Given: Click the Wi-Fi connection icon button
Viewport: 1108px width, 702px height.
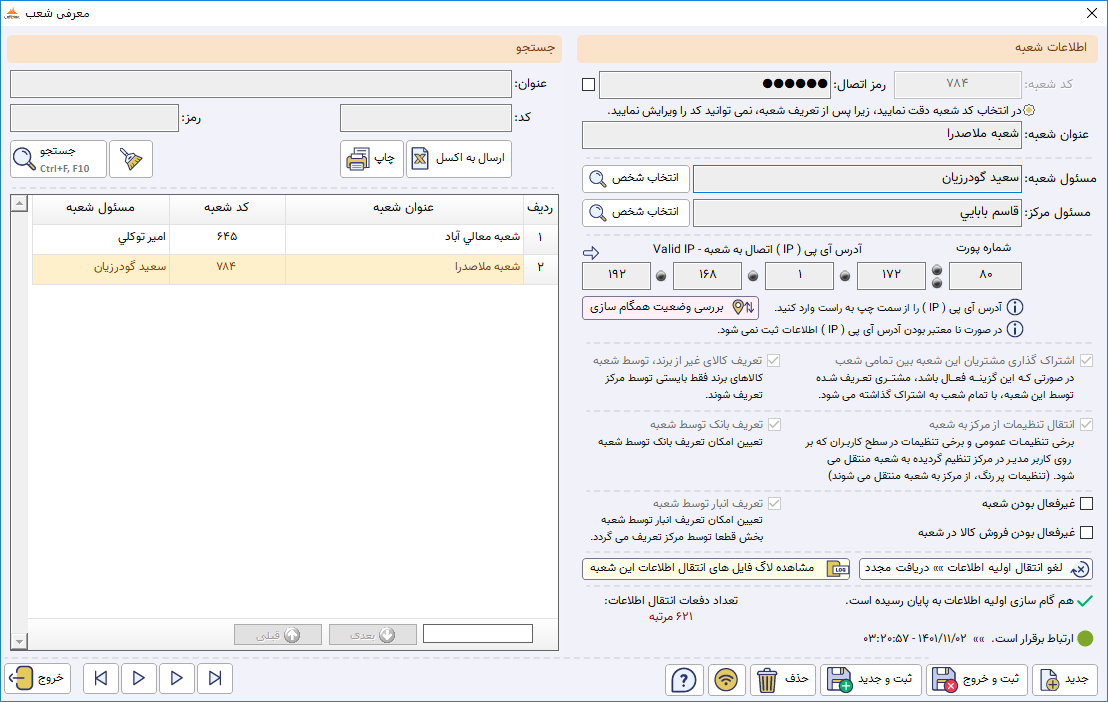Looking at the screenshot, I should point(726,679).
